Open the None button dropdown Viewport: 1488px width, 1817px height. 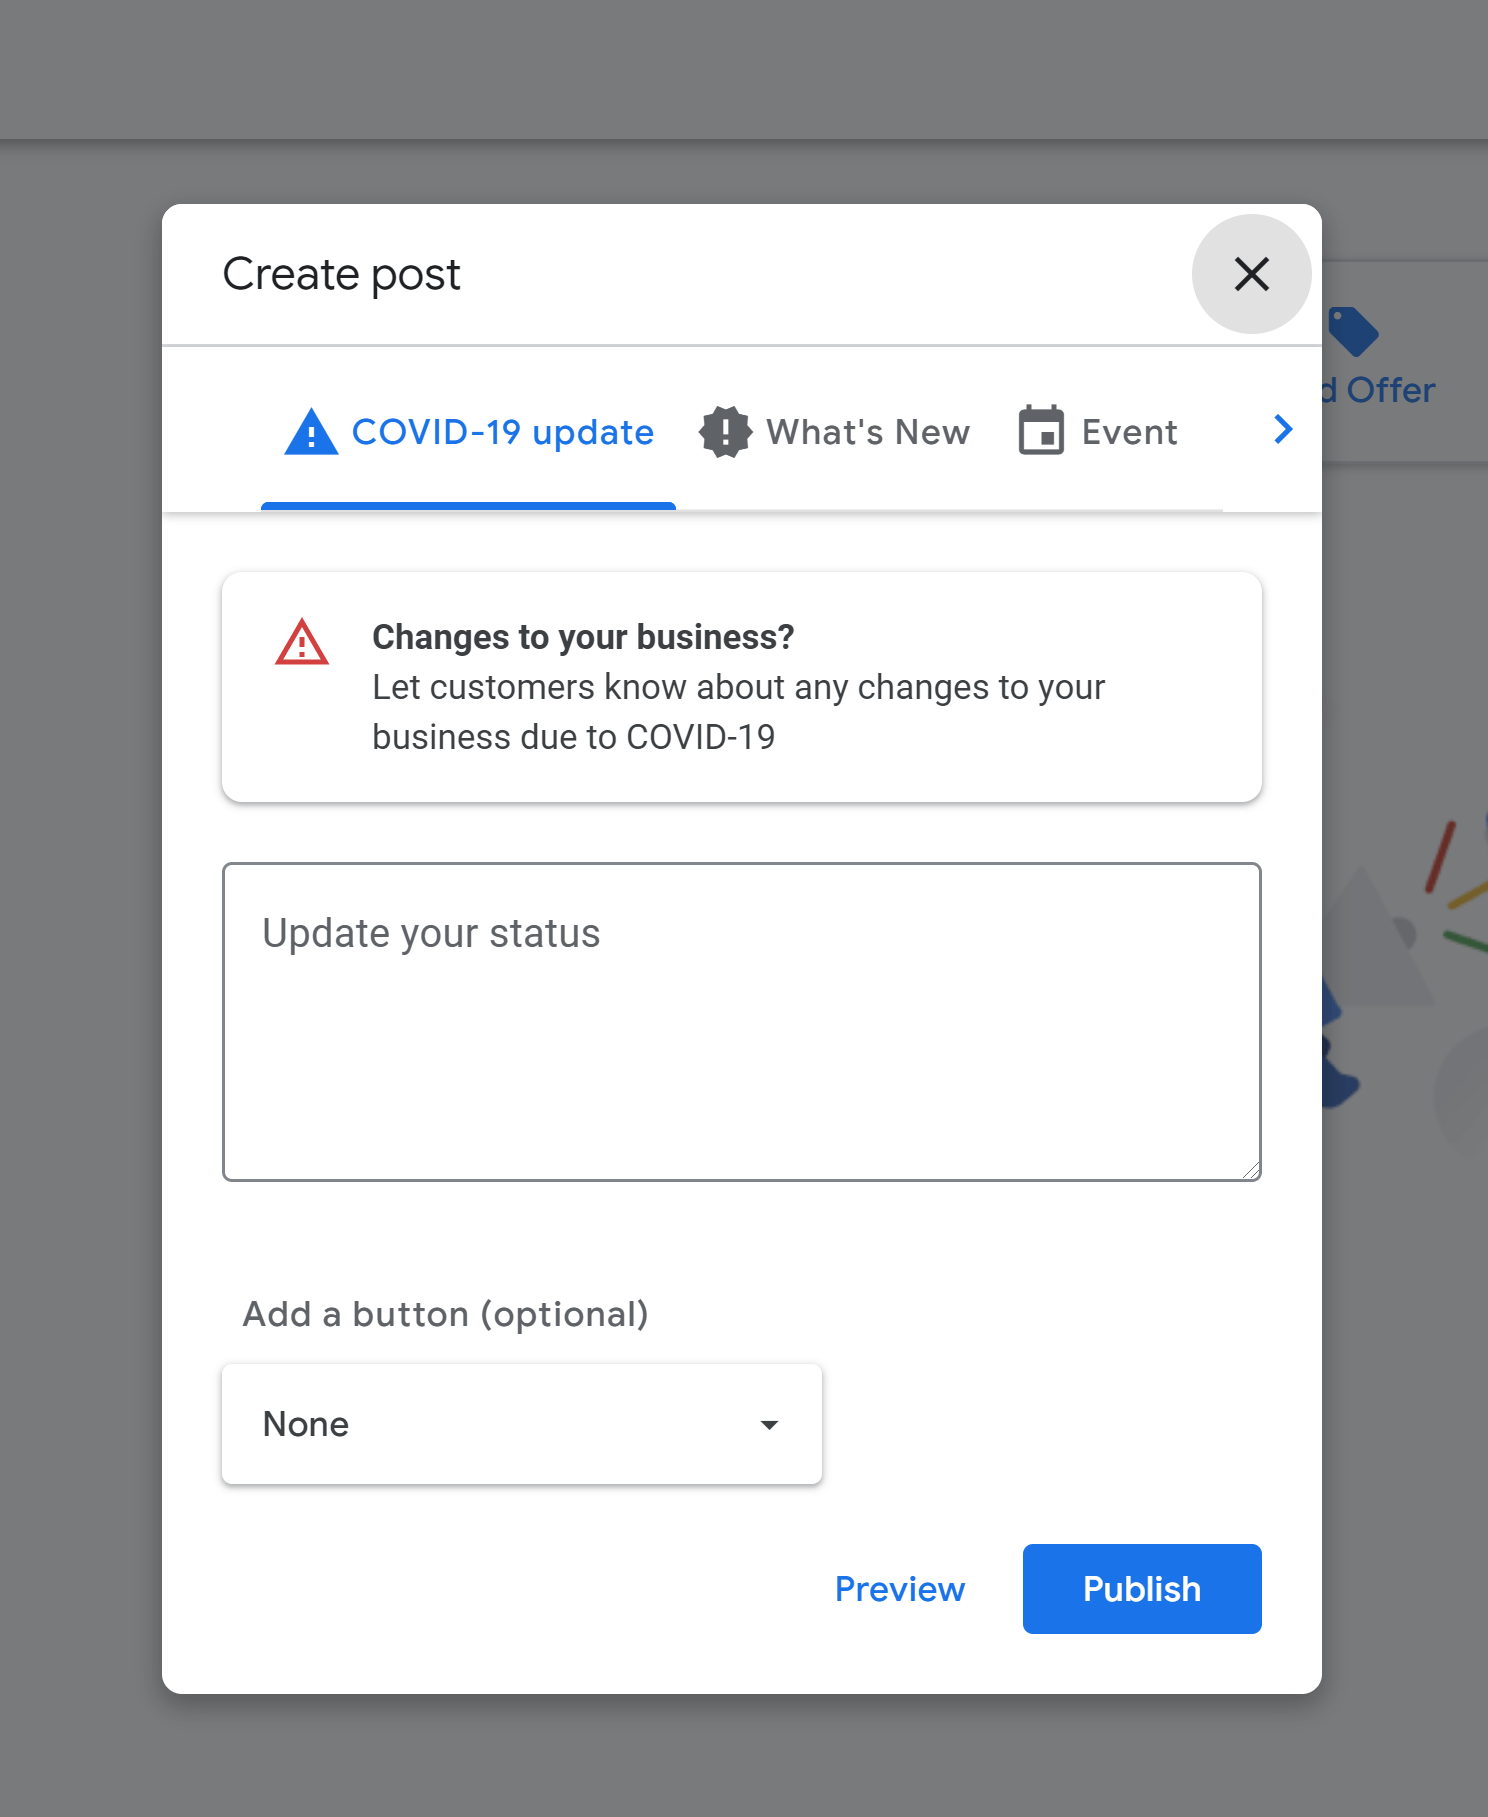[x=522, y=1424]
